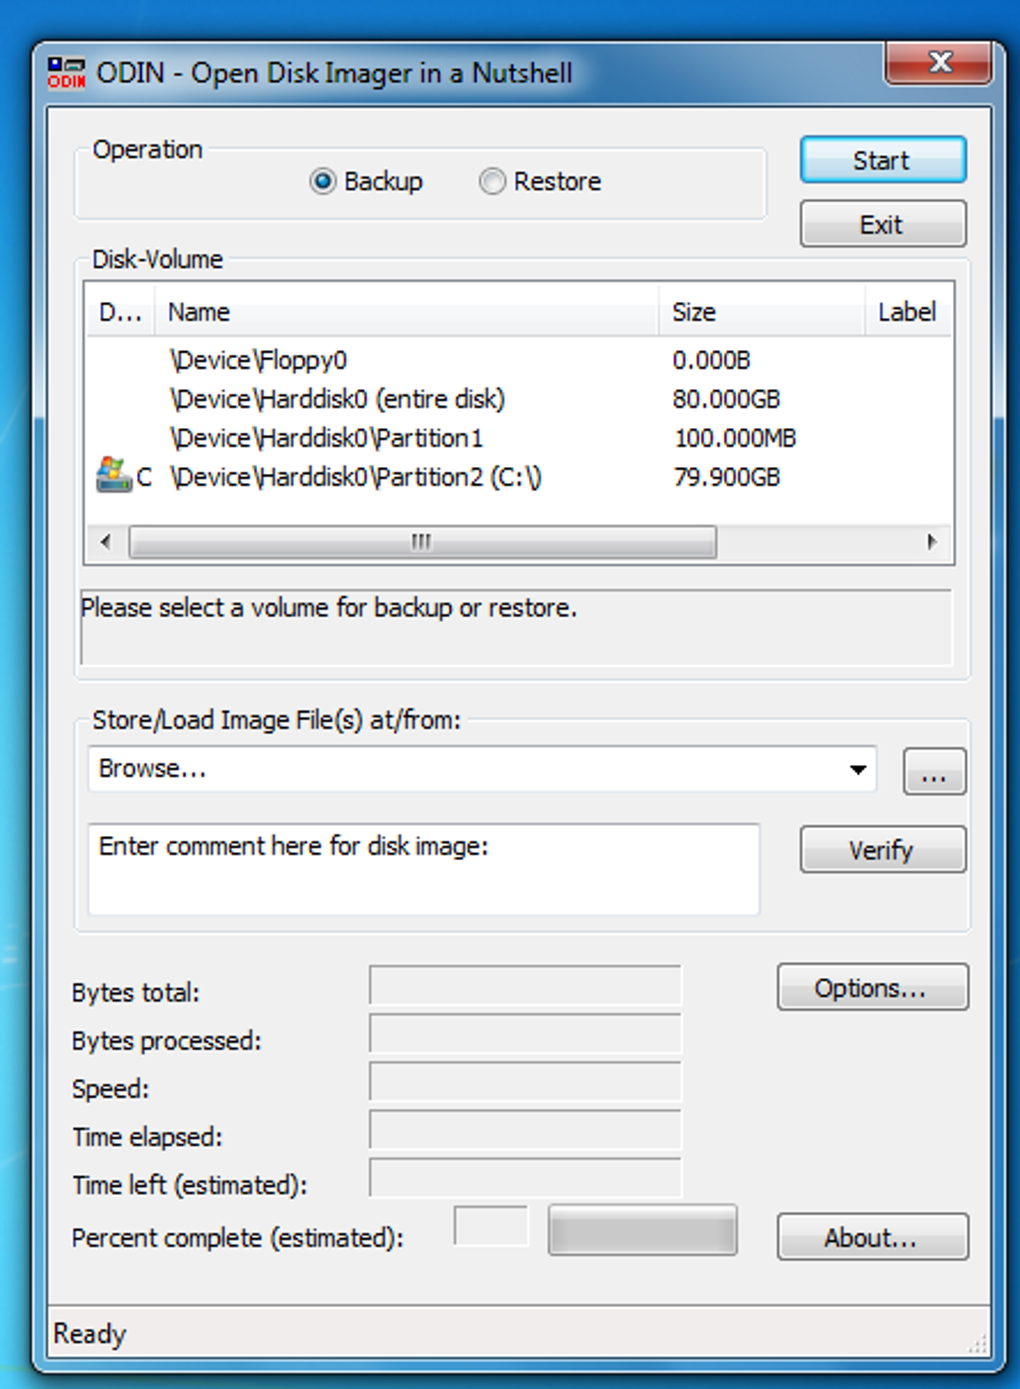Click the Ready status bar text

point(90,1334)
